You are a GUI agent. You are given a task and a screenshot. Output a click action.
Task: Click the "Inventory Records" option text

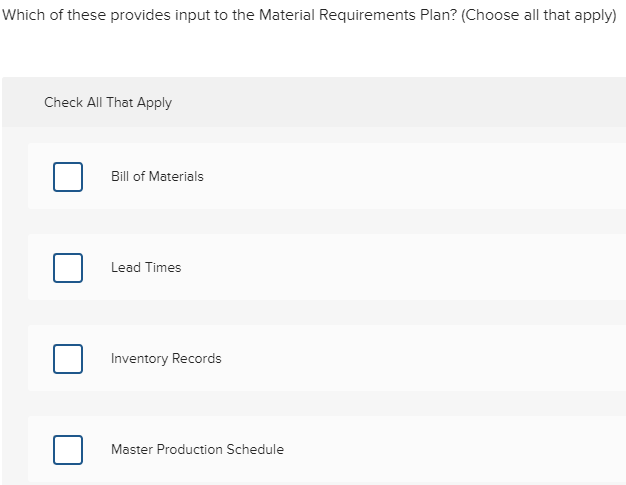coord(166,358)
